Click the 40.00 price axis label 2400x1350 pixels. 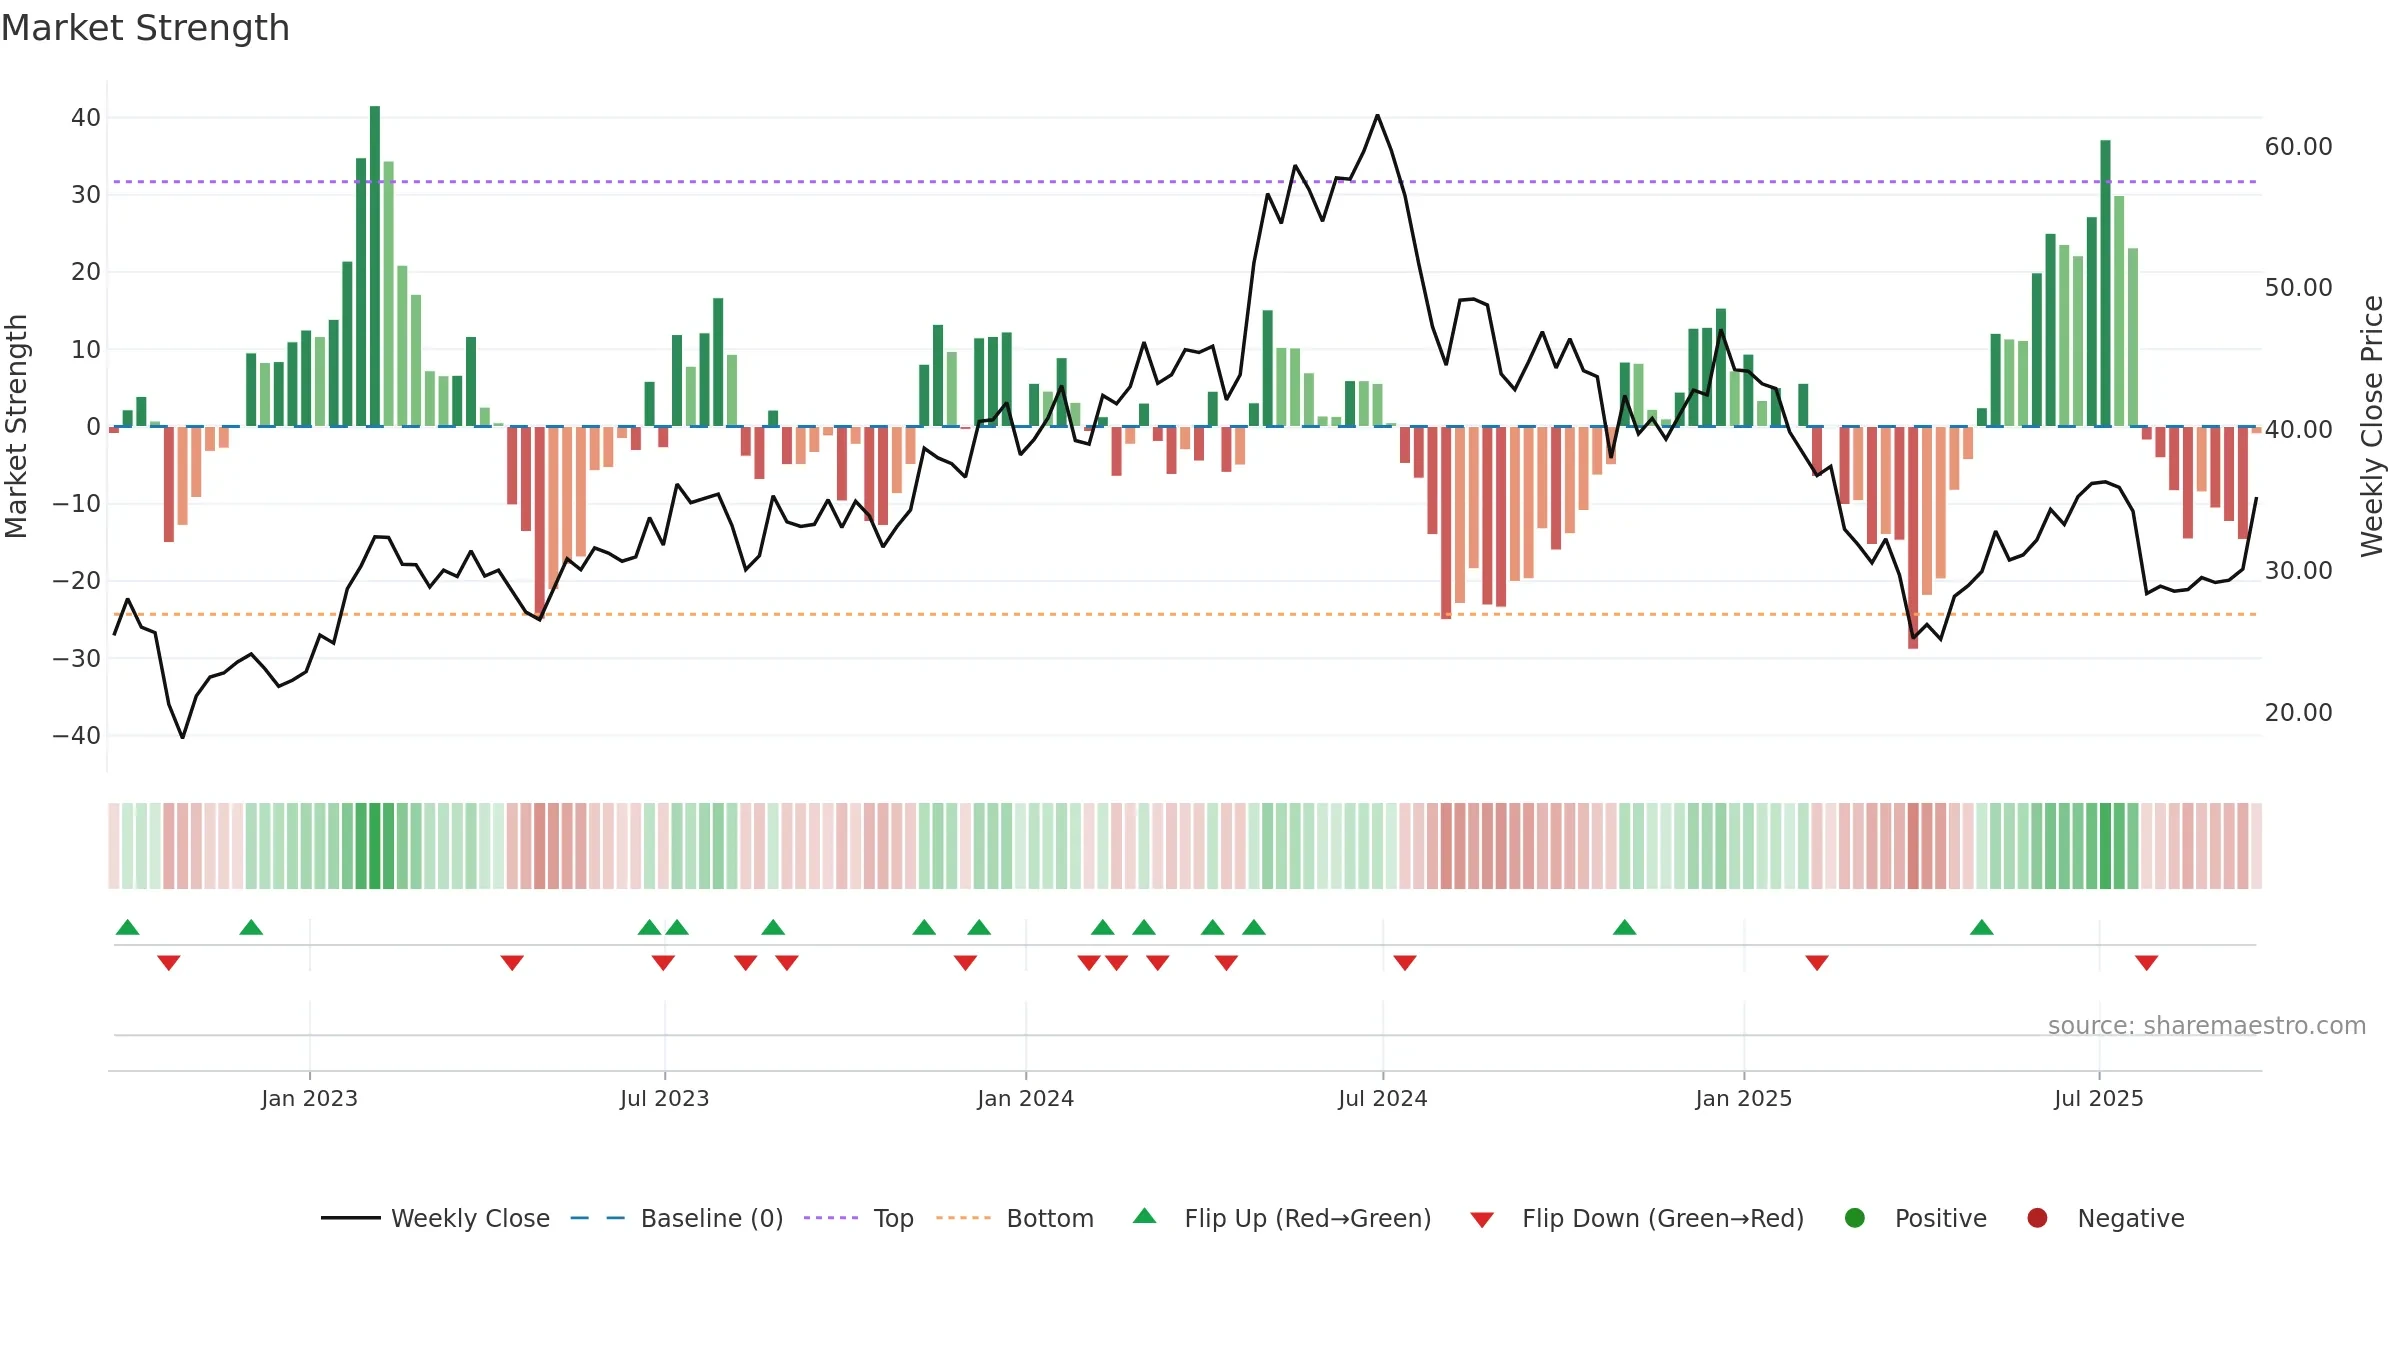2298,430
